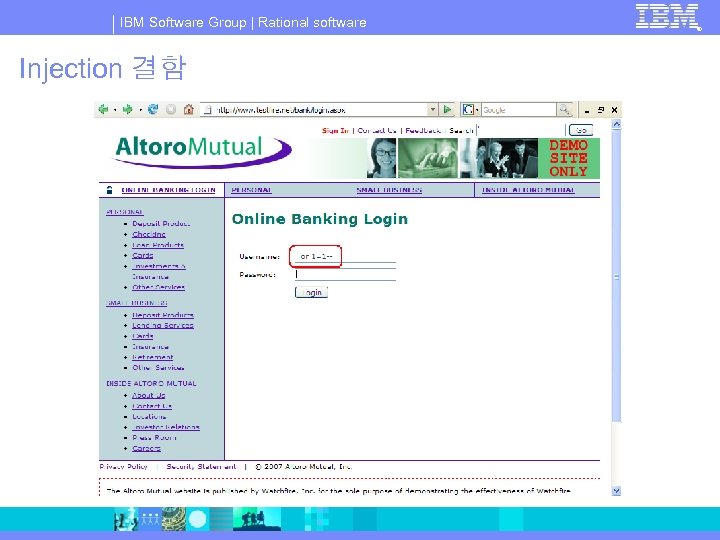Open the Privacy Policy footer link
The width and height of the screenshot is (720, 540).
pos(124,467)
